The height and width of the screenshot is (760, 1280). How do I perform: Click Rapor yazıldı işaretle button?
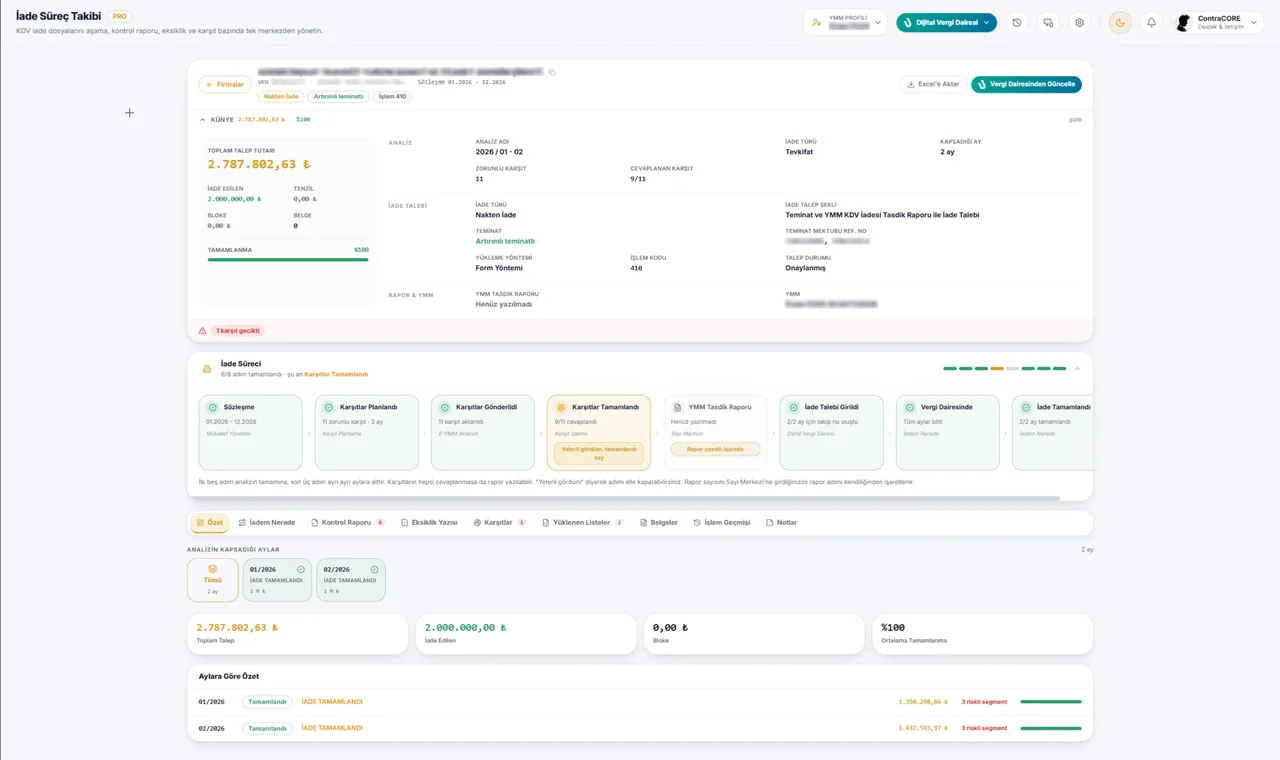coord(715,450)
